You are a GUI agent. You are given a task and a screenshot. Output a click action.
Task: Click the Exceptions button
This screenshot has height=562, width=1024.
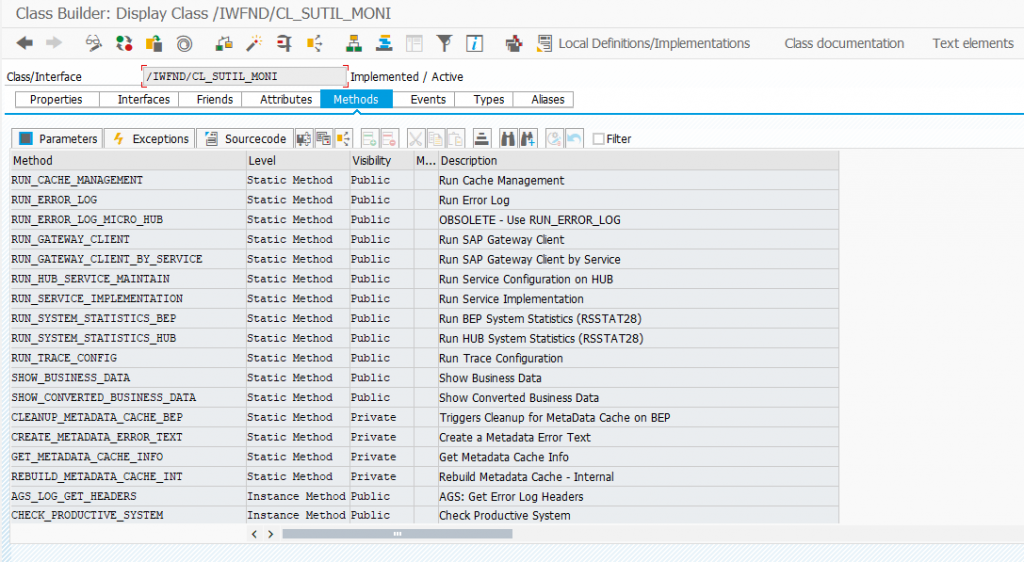[x=150, y=138]
